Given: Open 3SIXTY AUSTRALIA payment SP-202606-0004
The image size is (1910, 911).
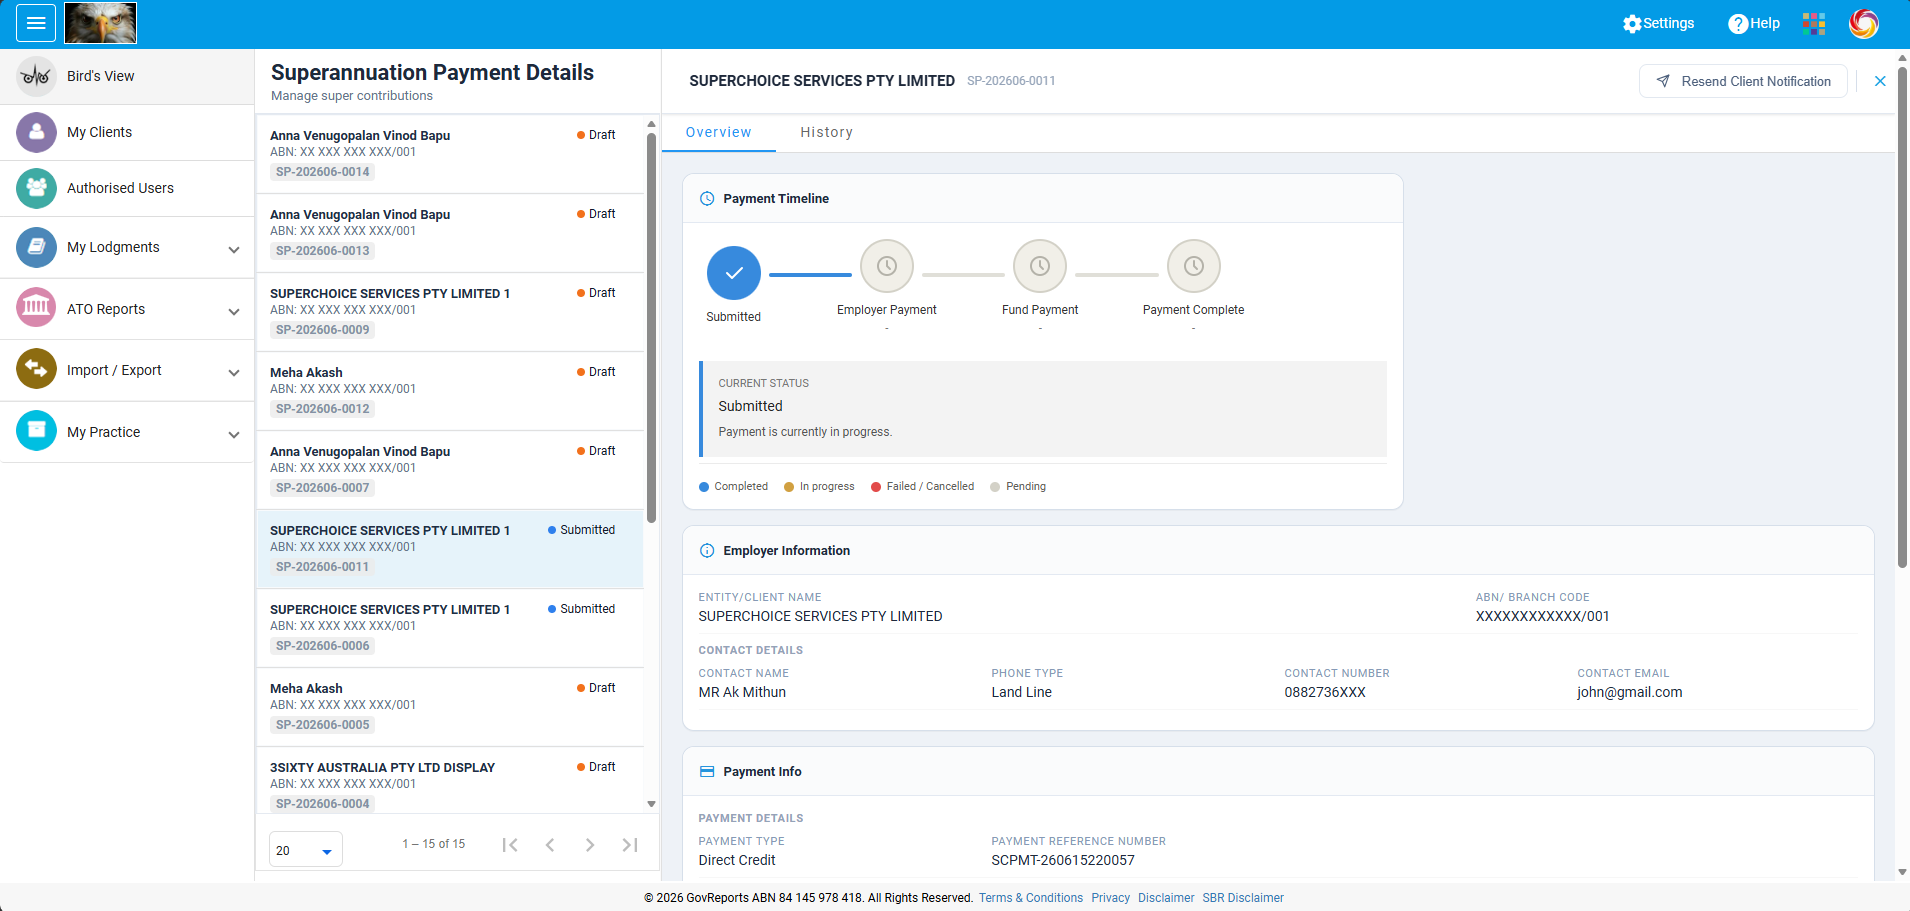Looking at the screenshot, I should (450, 781).
